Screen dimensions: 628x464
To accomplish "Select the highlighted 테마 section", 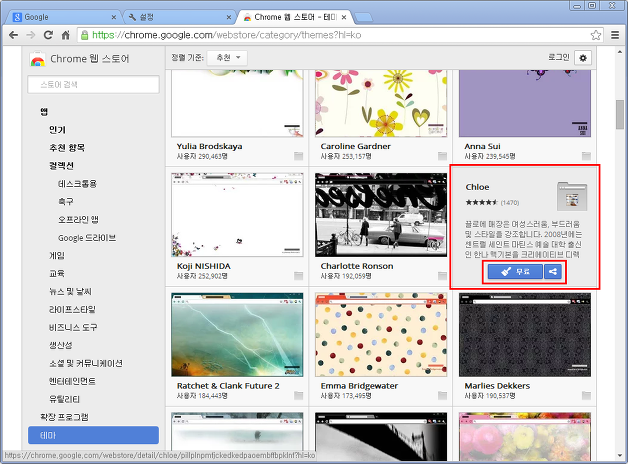I will tap(93, 435).
